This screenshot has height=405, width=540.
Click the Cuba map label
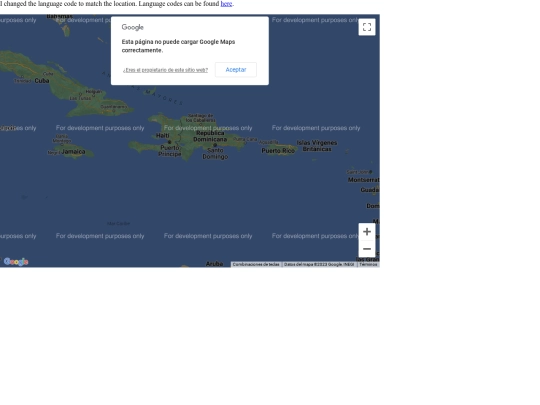pyautogui.click(x=42, y=81)
